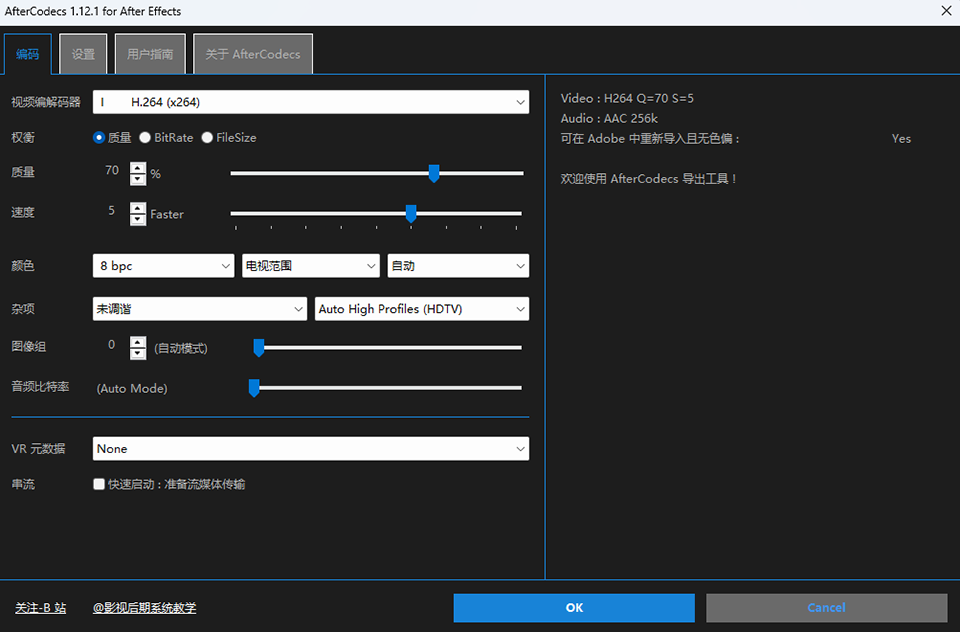Image resolution: width=960 pixels, height=632 pixels.
Task: Decrease the 速度 value with the down arrow
Action: point(138,219)
